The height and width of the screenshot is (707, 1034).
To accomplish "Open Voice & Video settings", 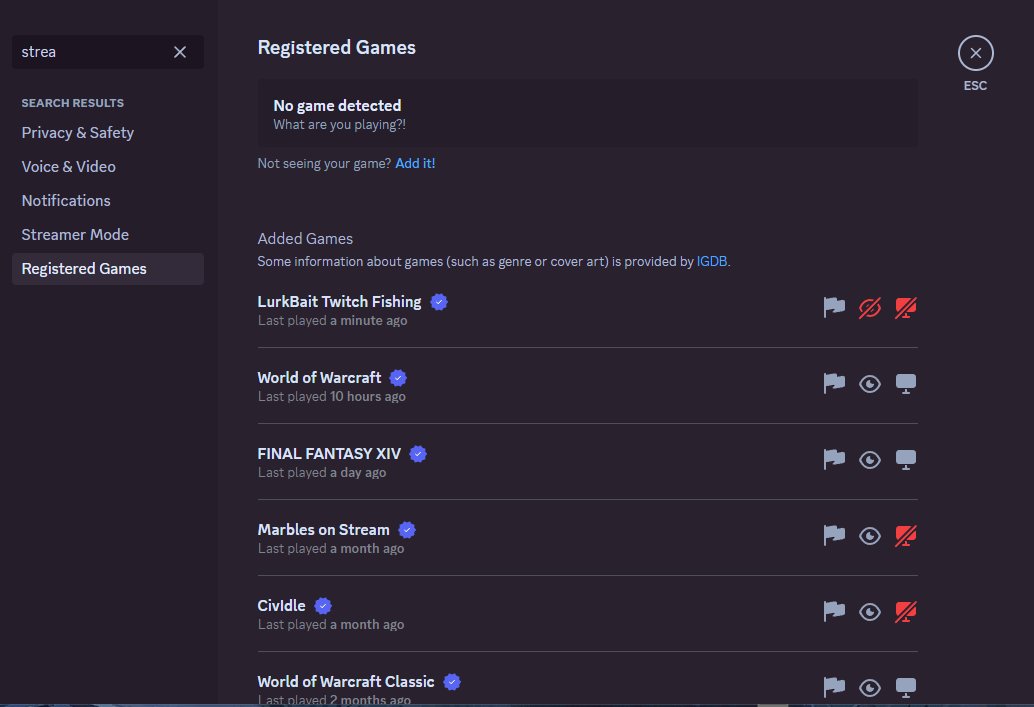I will 107,167.
